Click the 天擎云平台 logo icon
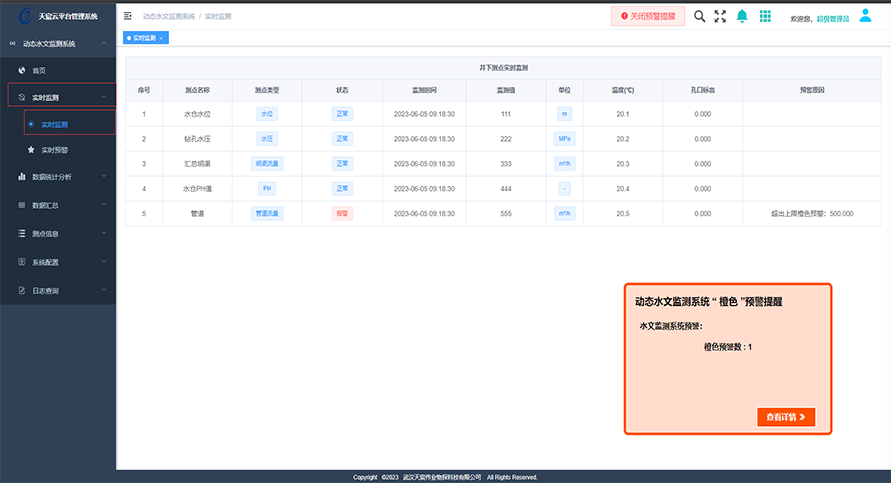The height and width of the screenshot is (483, 891). point(25,16)
